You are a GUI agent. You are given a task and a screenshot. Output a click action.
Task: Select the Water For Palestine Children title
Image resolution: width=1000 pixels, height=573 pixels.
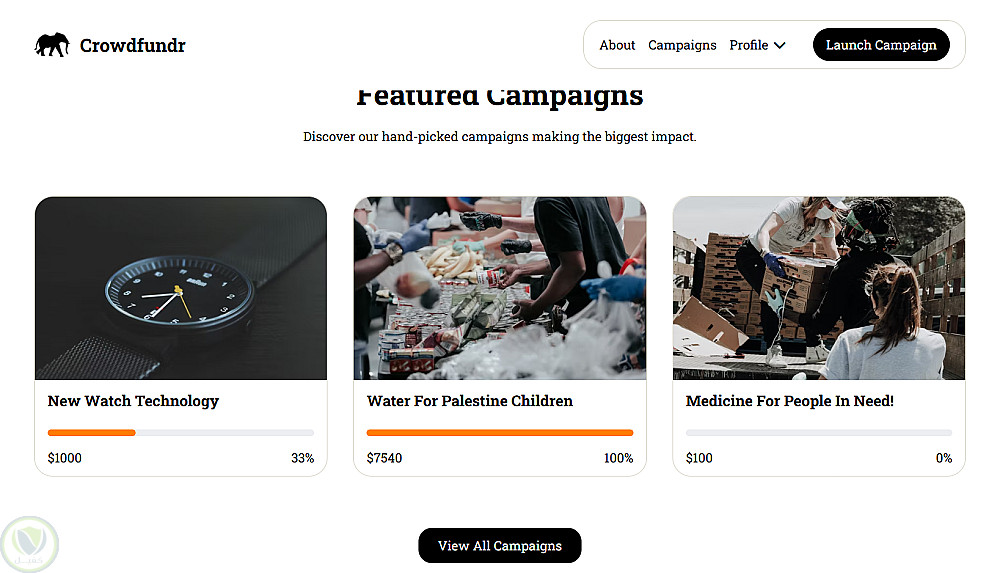(470, 401)
